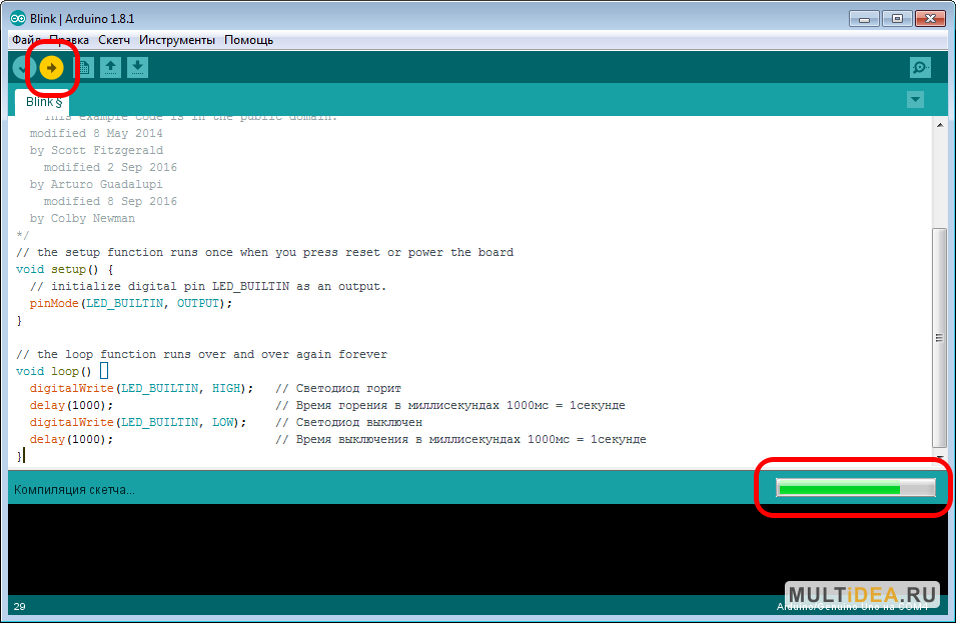958x624 pixels.
Task: Click the 'by Scott Fitzgerald' comment line
Action: [x=97, y=150]
